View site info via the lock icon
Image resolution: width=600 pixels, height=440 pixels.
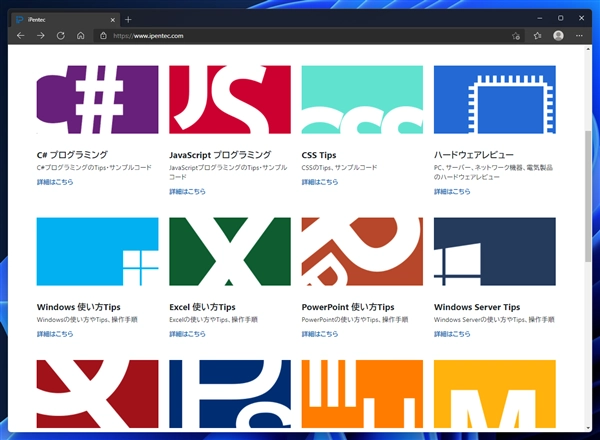pos(103,36)
